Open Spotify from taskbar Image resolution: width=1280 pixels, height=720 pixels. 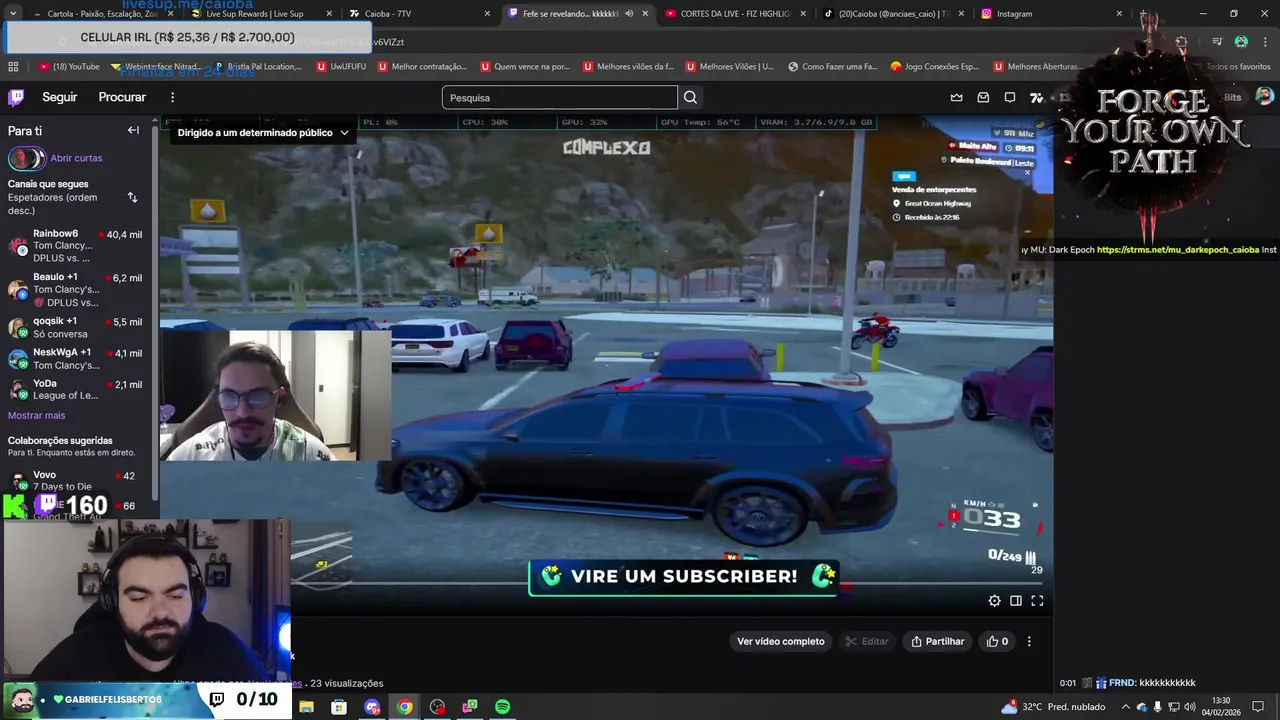[x=502, y=707]
